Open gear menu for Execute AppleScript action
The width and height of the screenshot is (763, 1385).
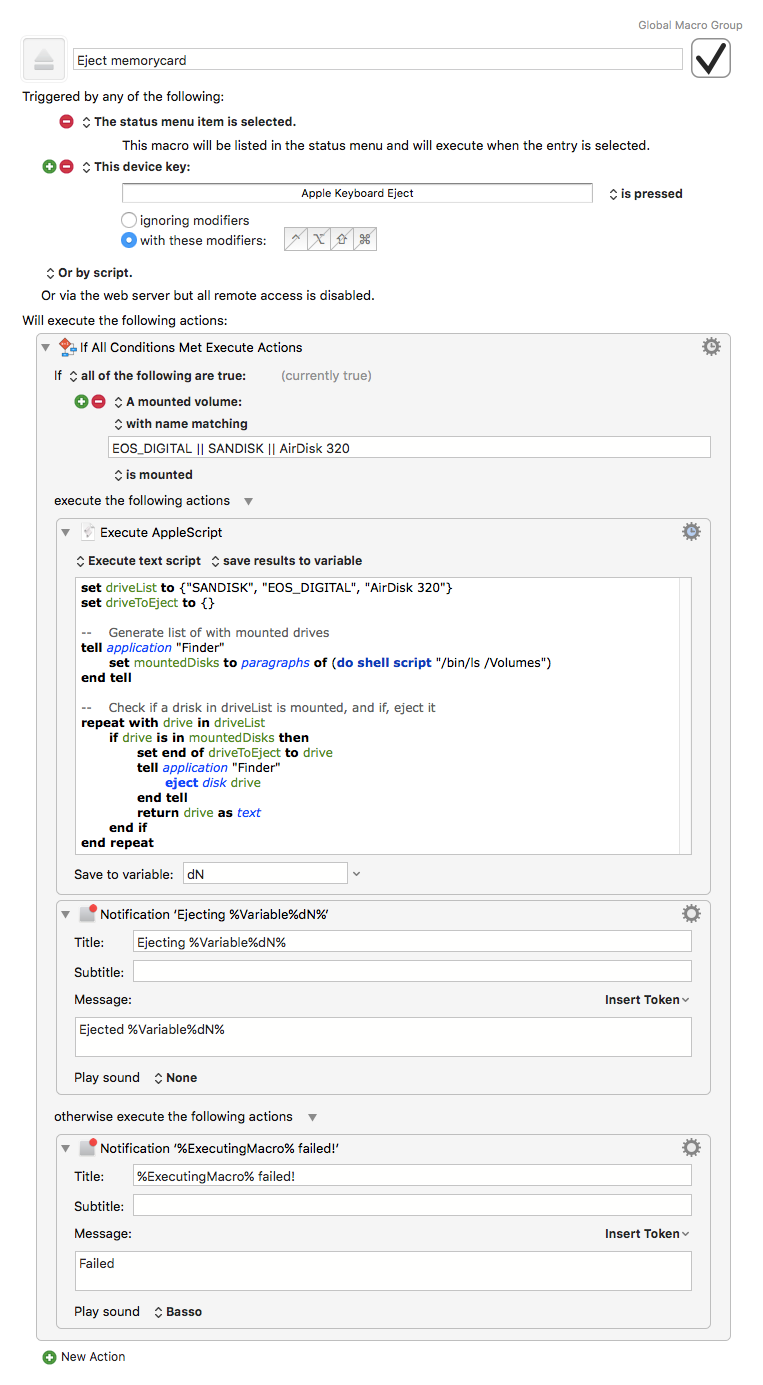point(691,531)
